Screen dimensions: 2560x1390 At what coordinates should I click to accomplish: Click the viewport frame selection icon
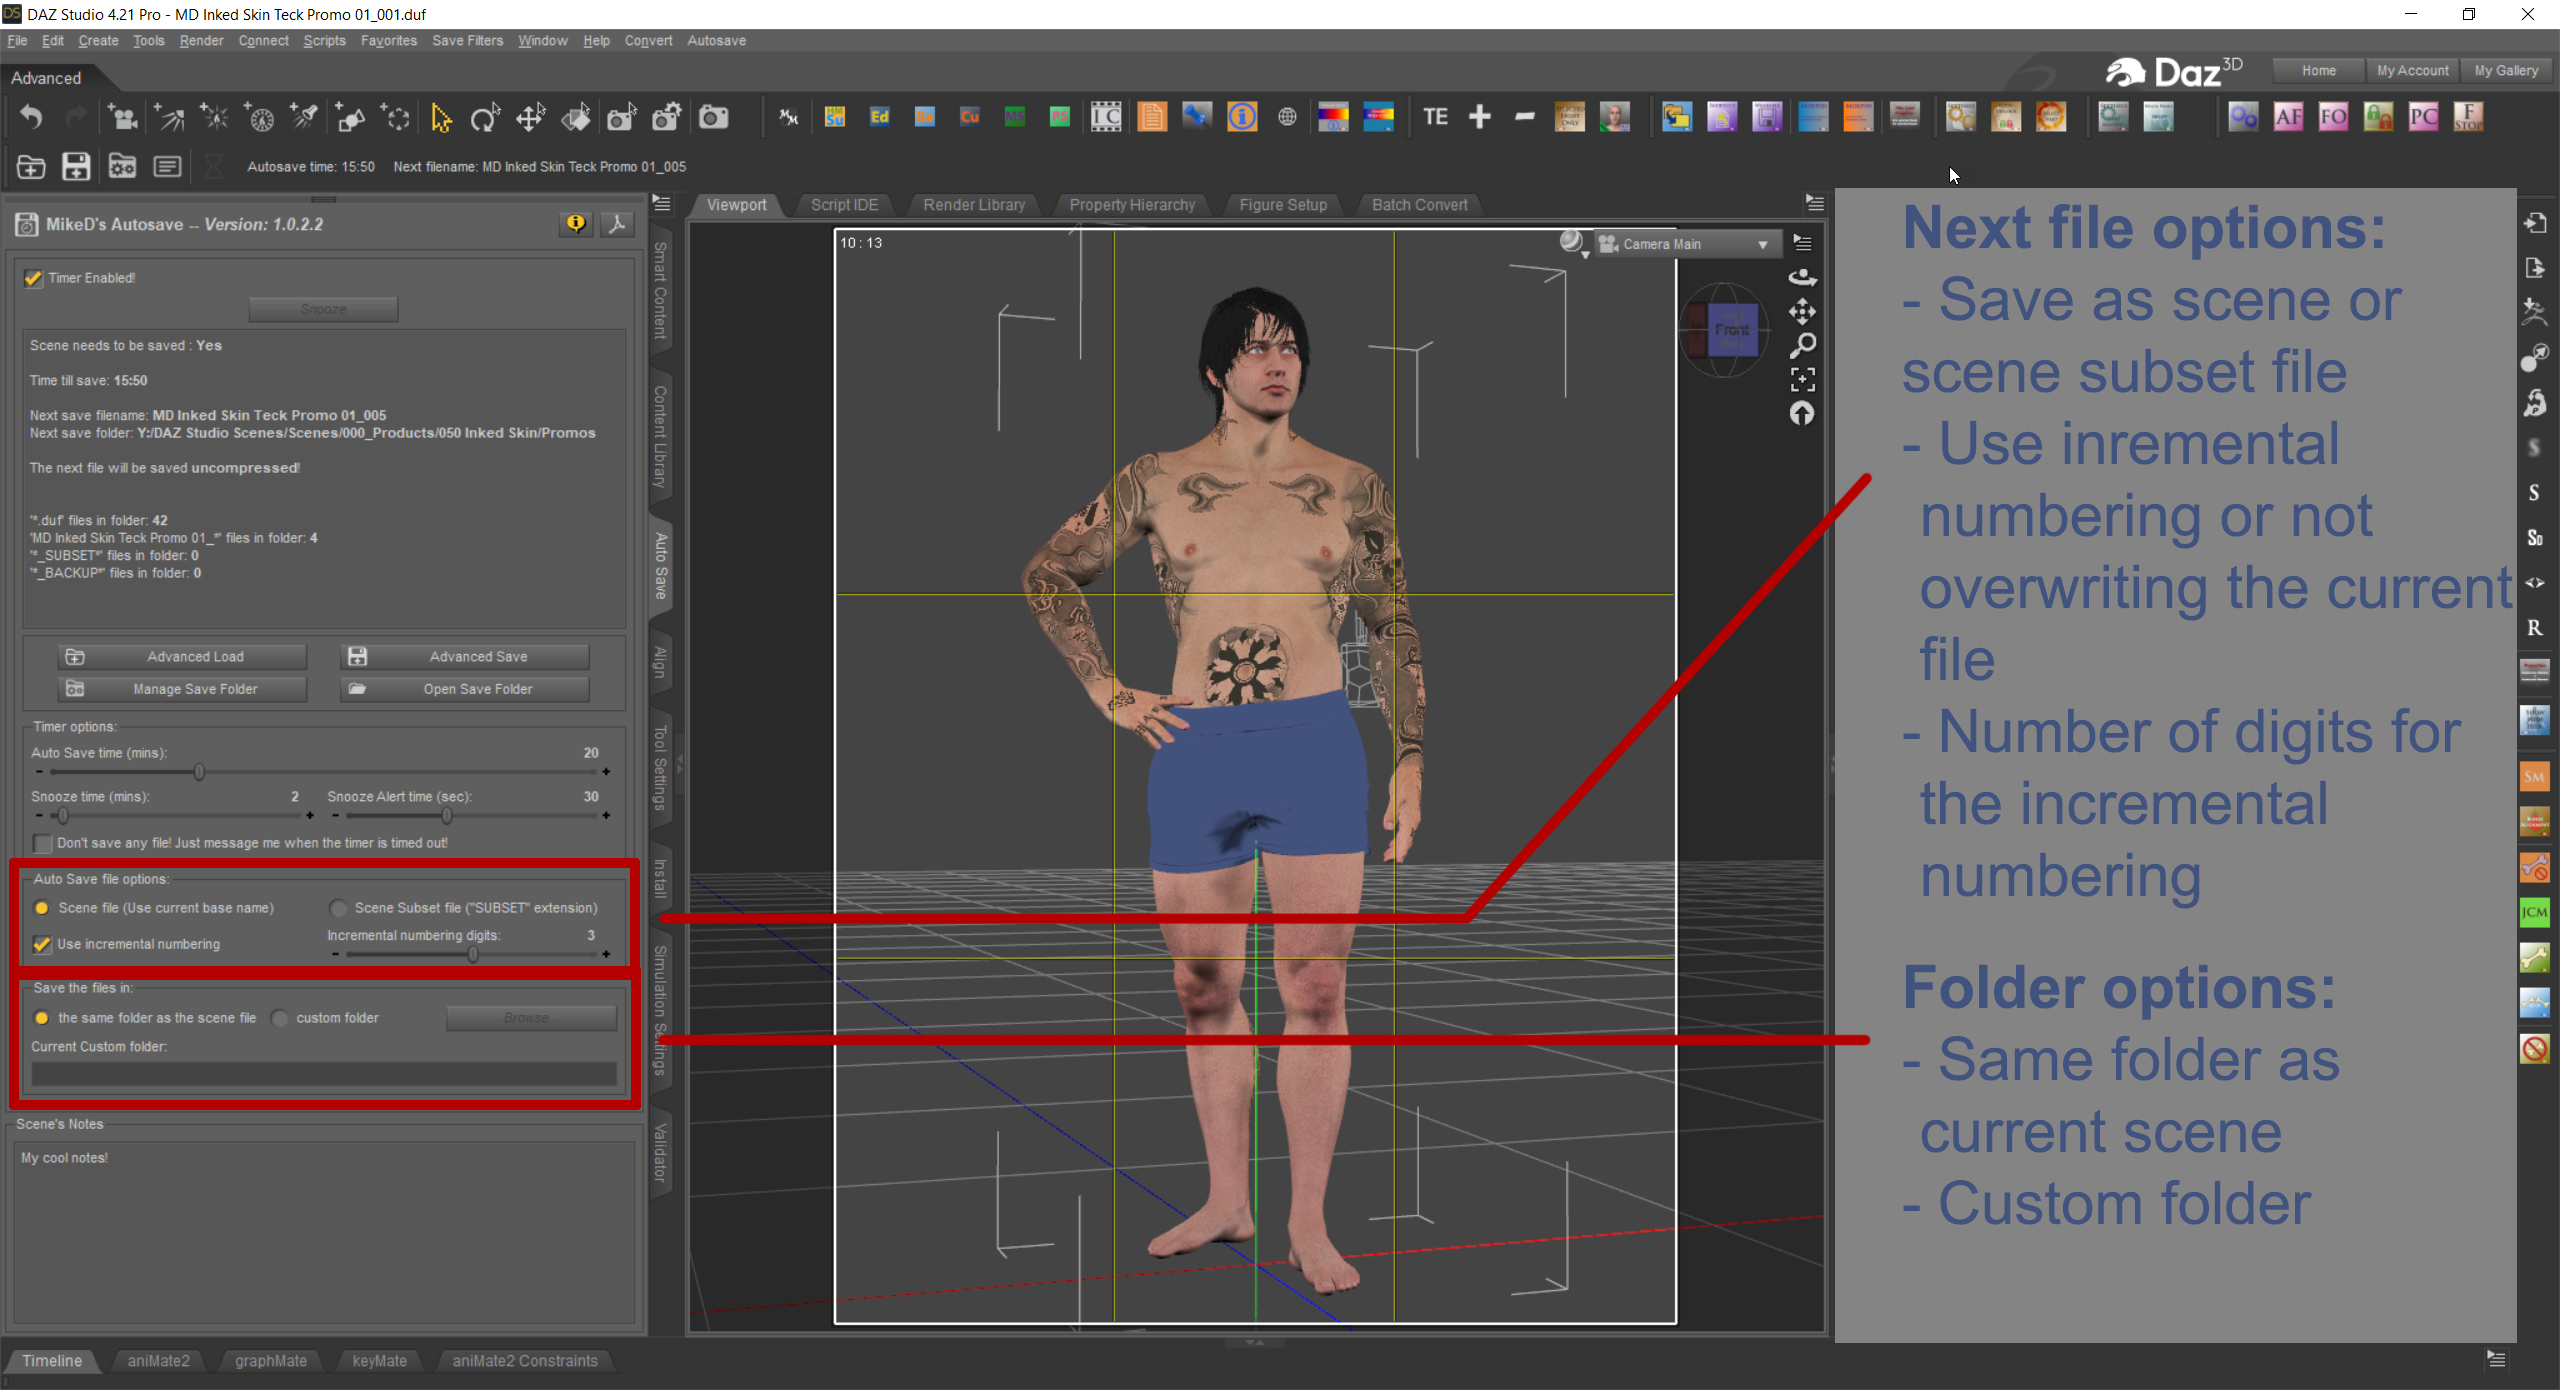[x=1802, y=379]
